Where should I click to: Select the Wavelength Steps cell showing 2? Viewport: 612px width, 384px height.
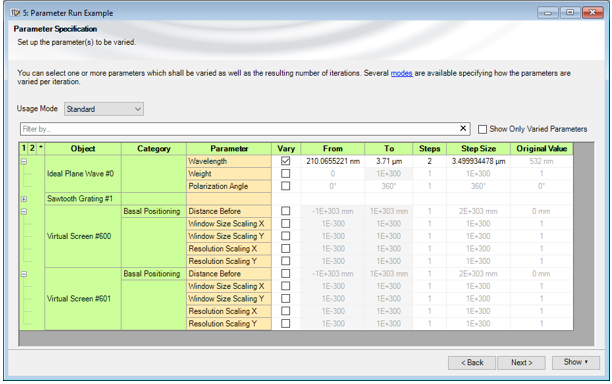(430, 161)
